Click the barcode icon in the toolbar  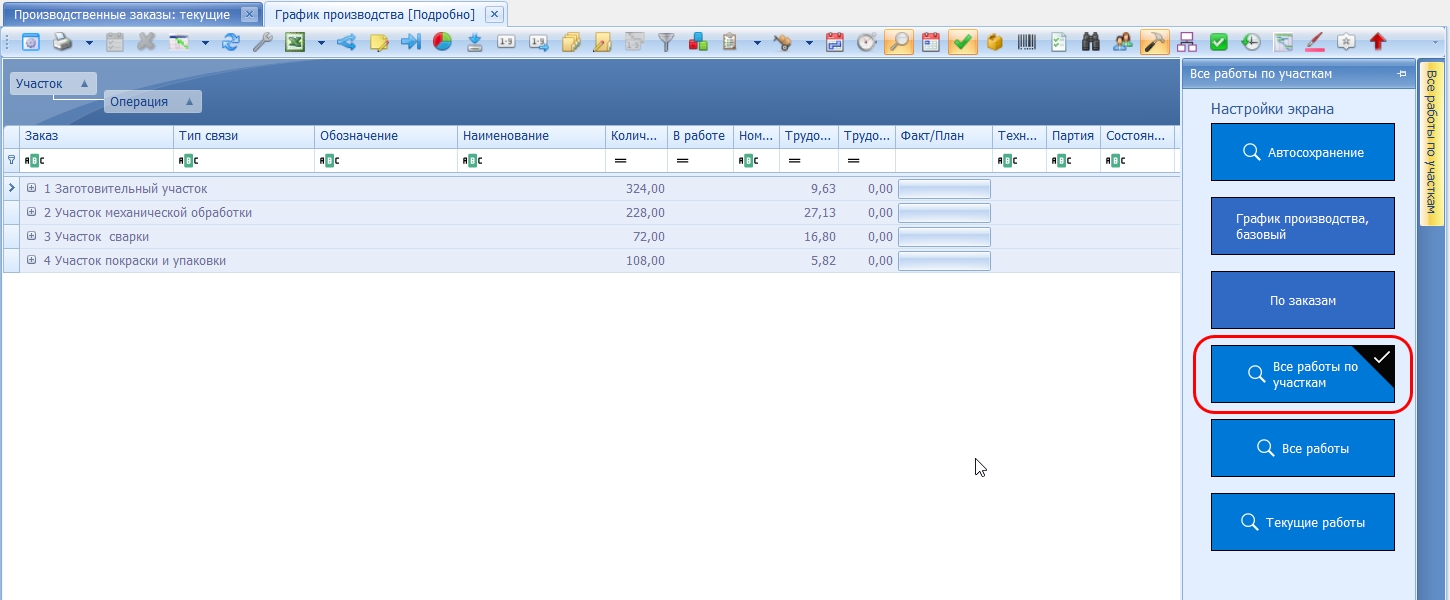1027,42
